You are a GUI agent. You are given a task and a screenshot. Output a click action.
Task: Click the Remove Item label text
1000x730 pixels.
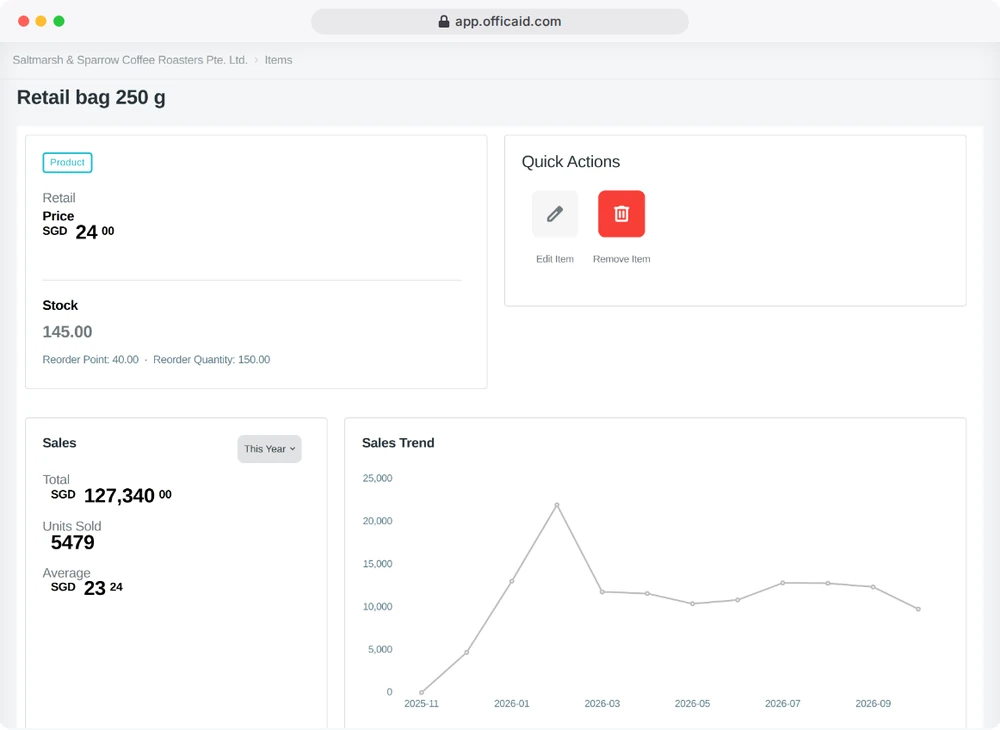pos(622,259)
